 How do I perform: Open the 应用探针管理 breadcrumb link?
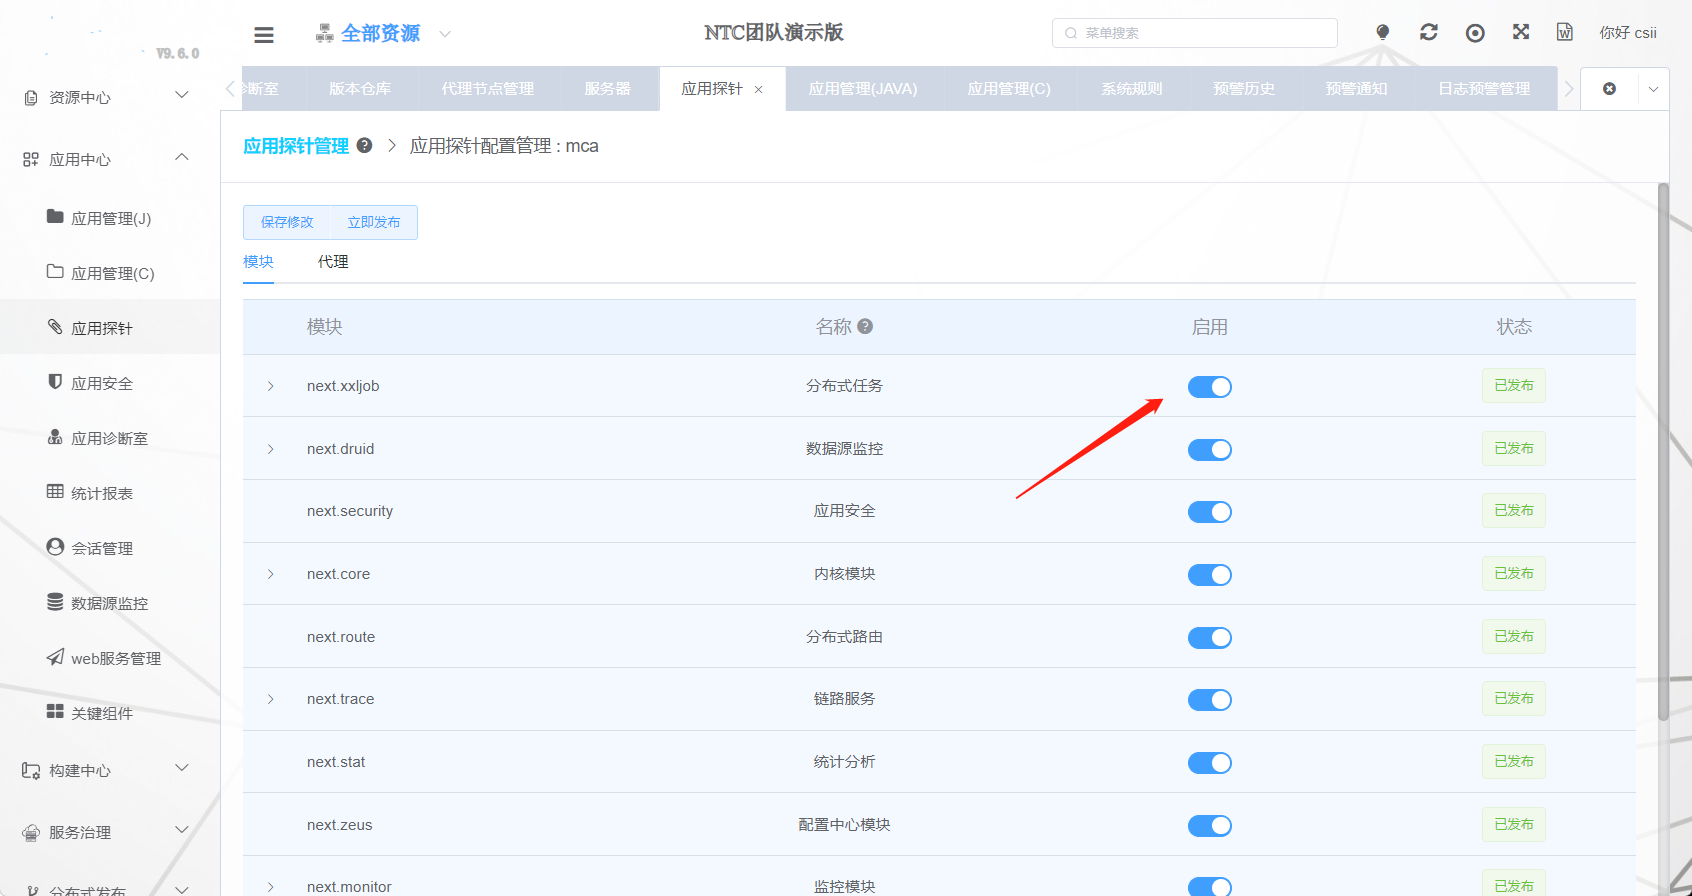pos(296,146)
